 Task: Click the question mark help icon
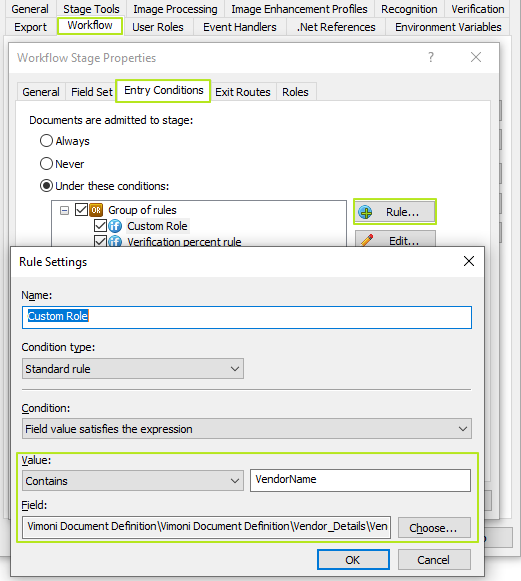[431, 57]
